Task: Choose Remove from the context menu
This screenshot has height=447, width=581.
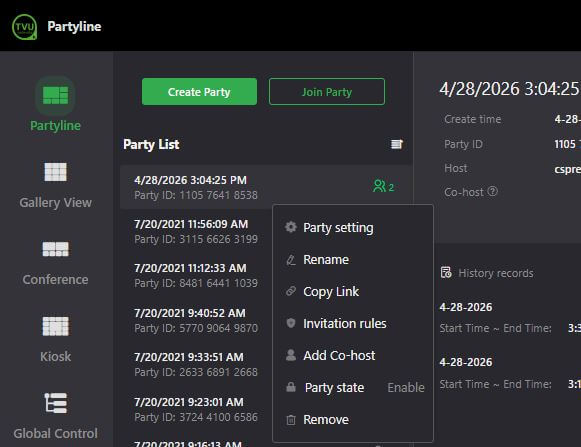Action: 353,420
